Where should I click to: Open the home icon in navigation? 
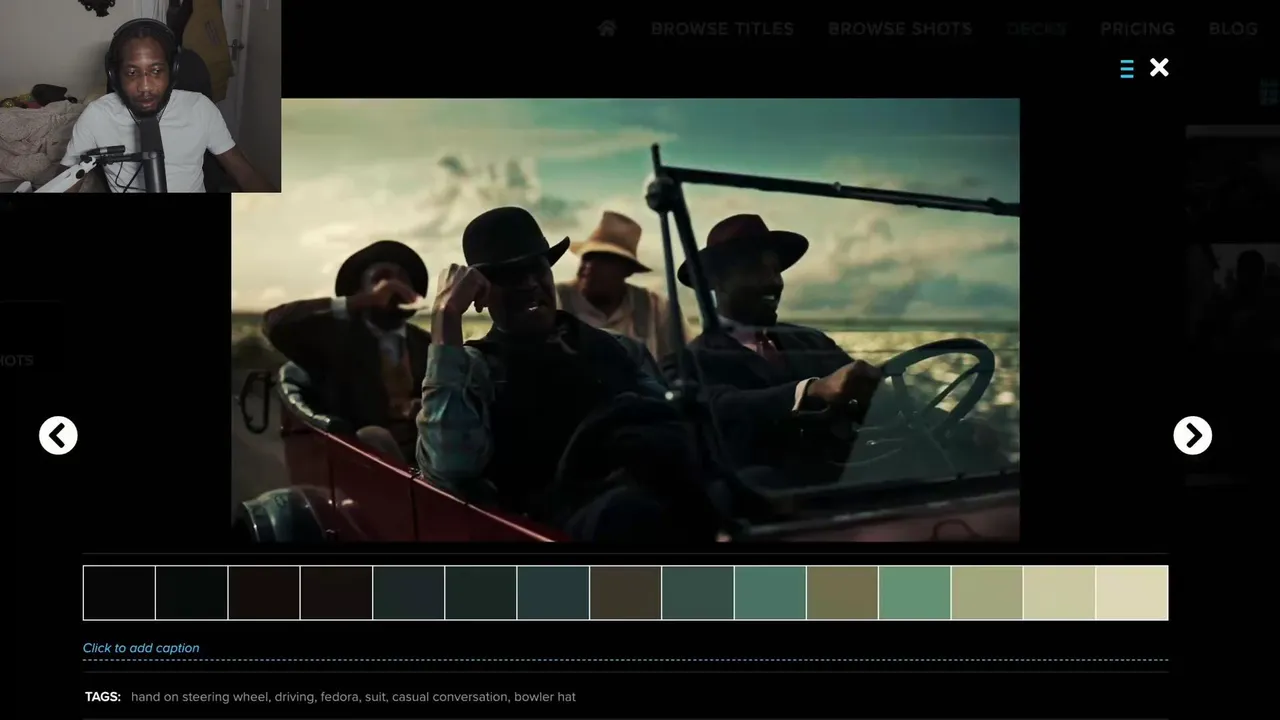(607, 28)
